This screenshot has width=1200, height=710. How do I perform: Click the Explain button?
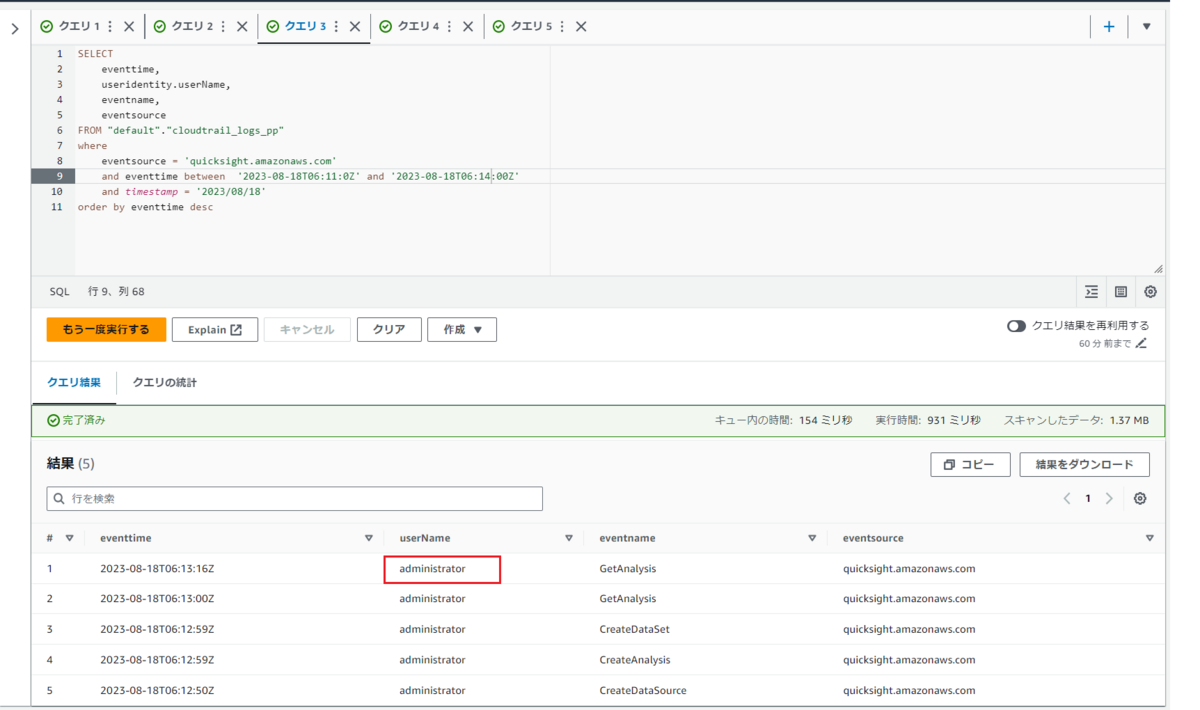[x=215, y=329]
